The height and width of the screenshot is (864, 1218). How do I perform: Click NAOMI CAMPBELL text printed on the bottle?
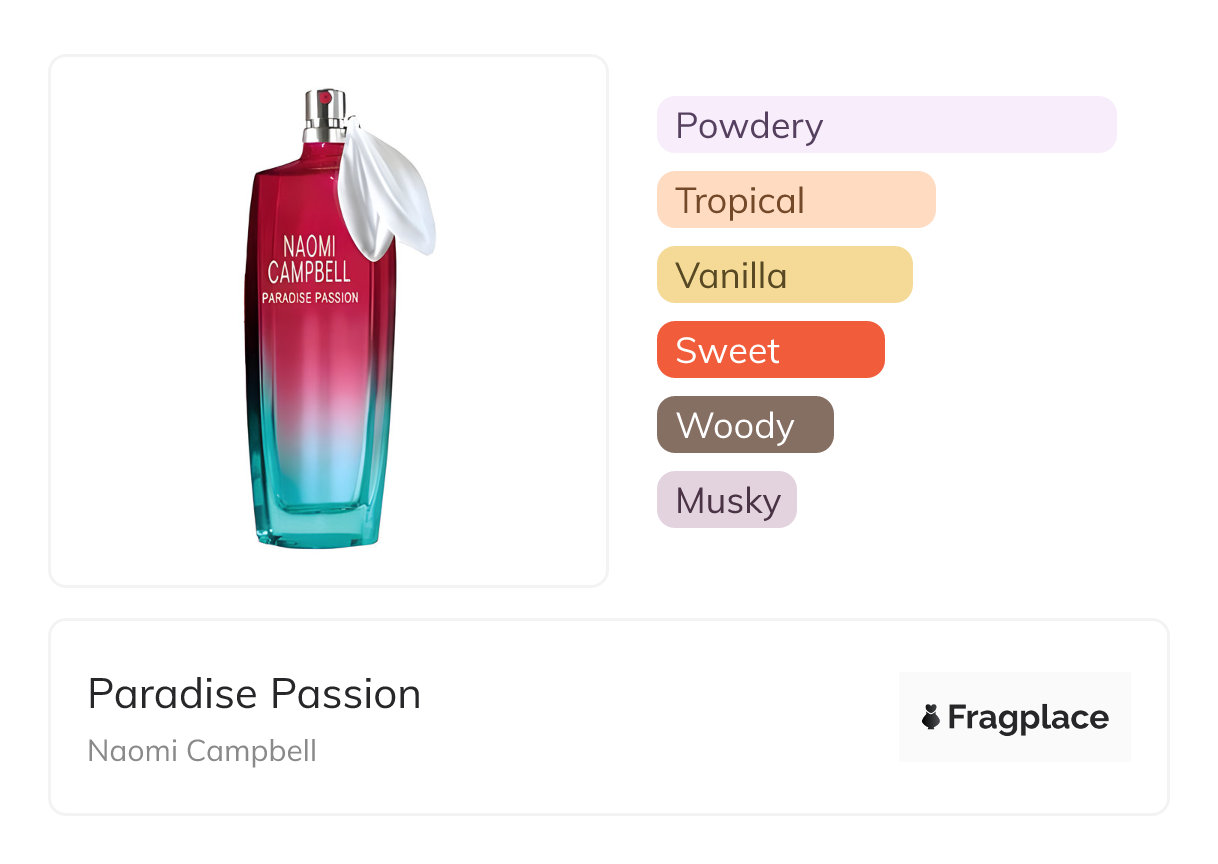309,258
